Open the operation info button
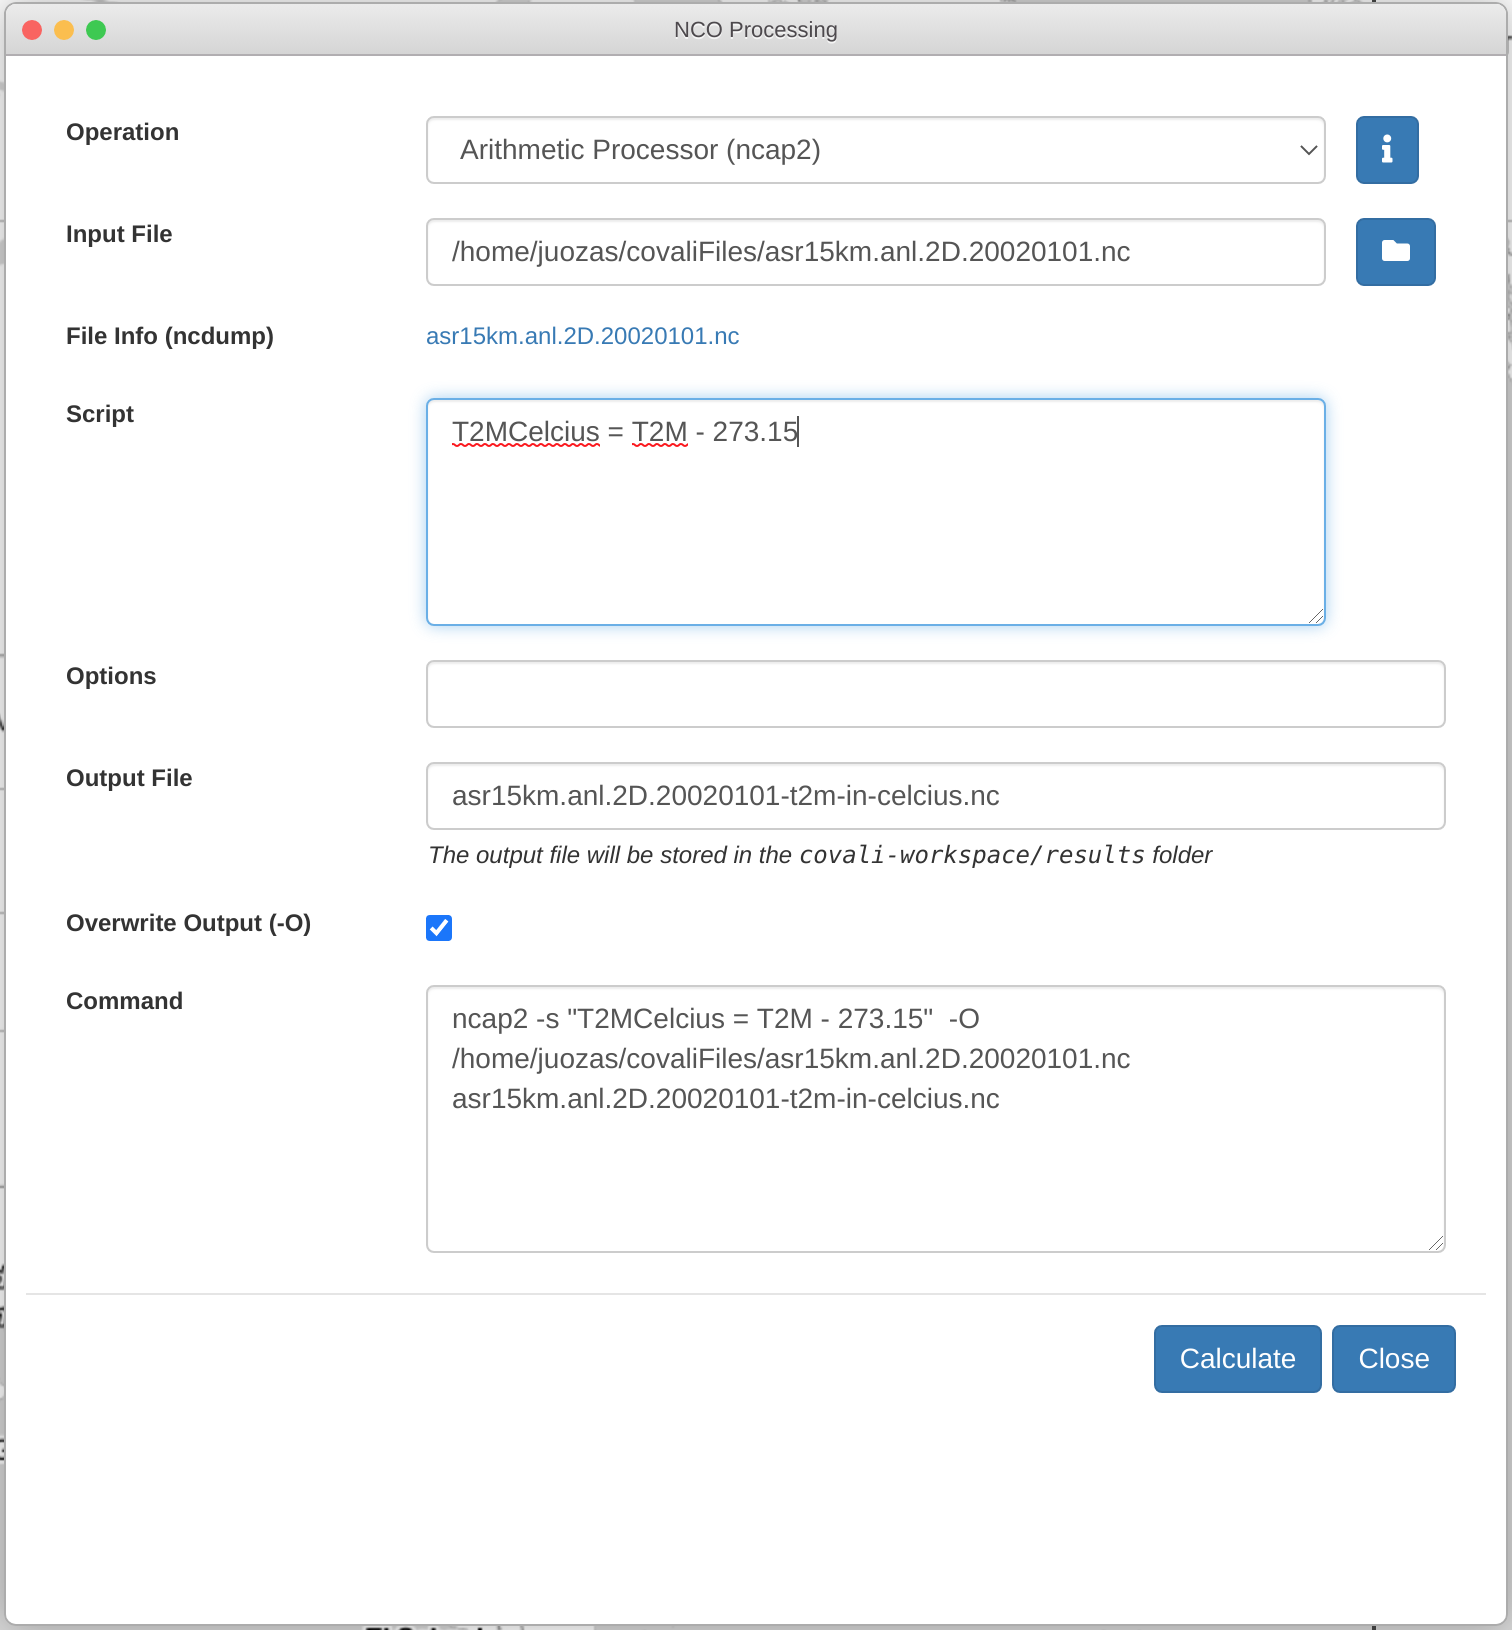This screenshot has width=1512, height=1630. [1387, 150]
